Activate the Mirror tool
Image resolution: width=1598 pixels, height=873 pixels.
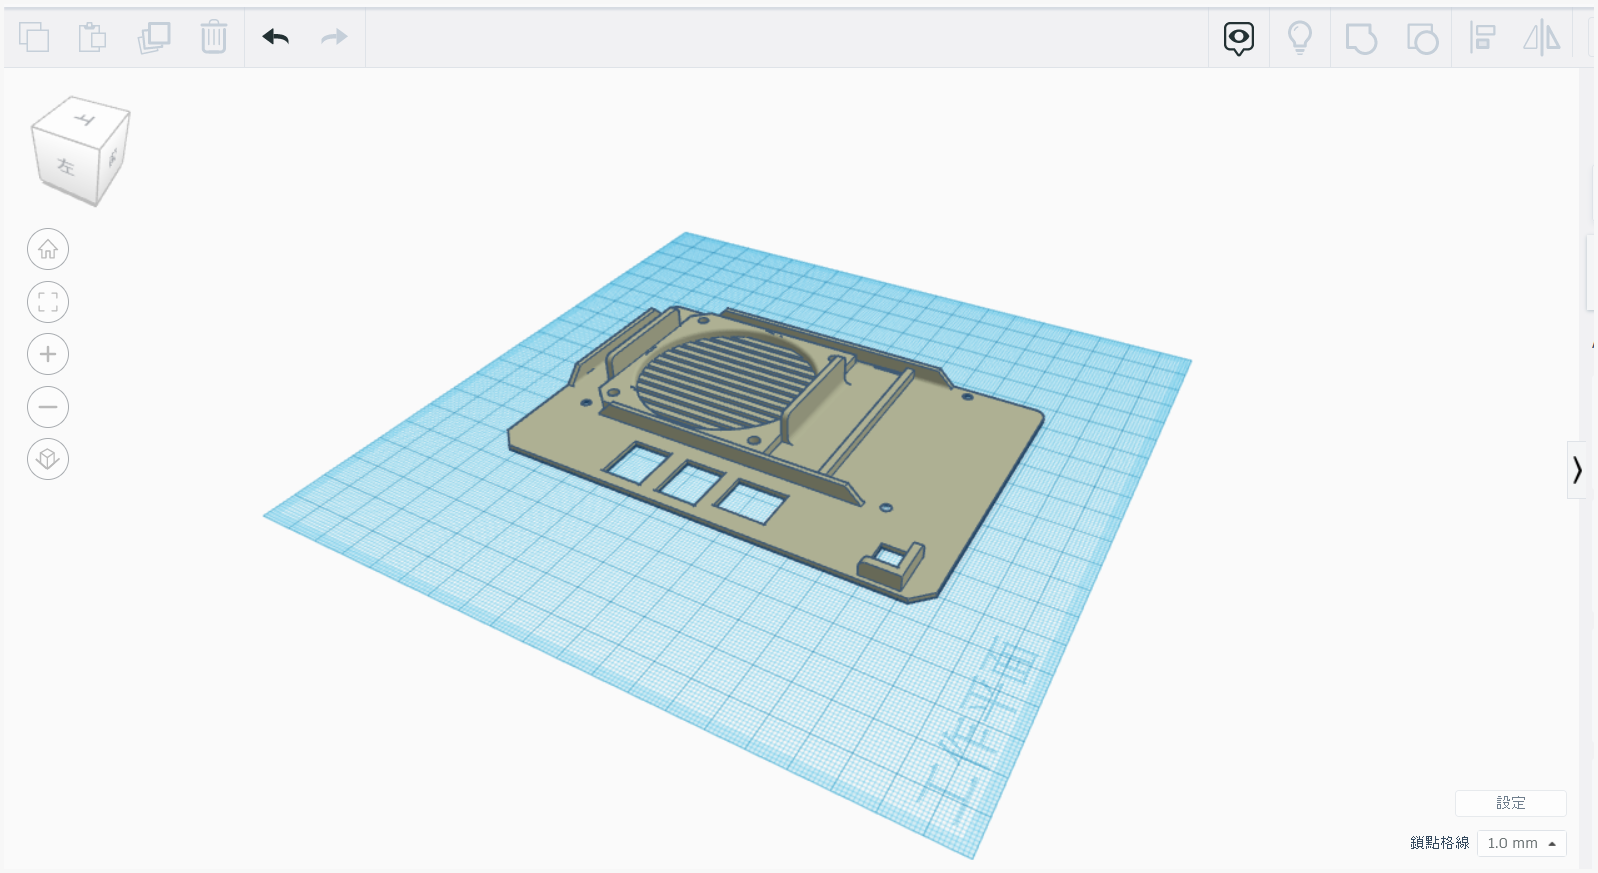coord(1541,38)
